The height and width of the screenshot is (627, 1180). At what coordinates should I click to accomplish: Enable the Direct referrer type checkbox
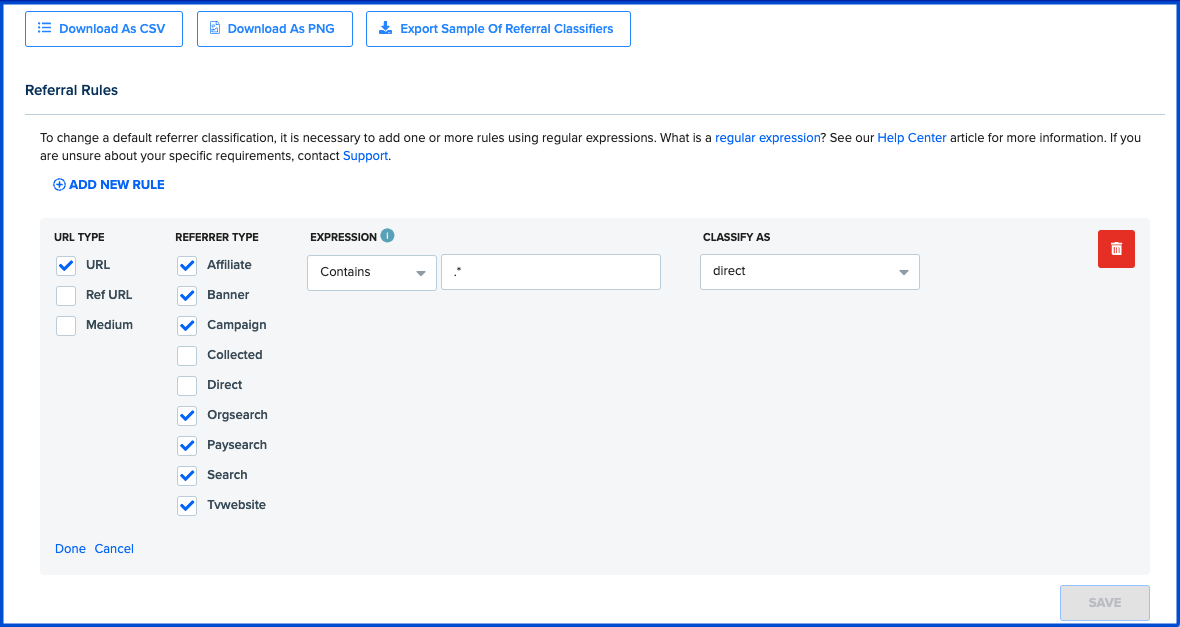tap(186, 385)
